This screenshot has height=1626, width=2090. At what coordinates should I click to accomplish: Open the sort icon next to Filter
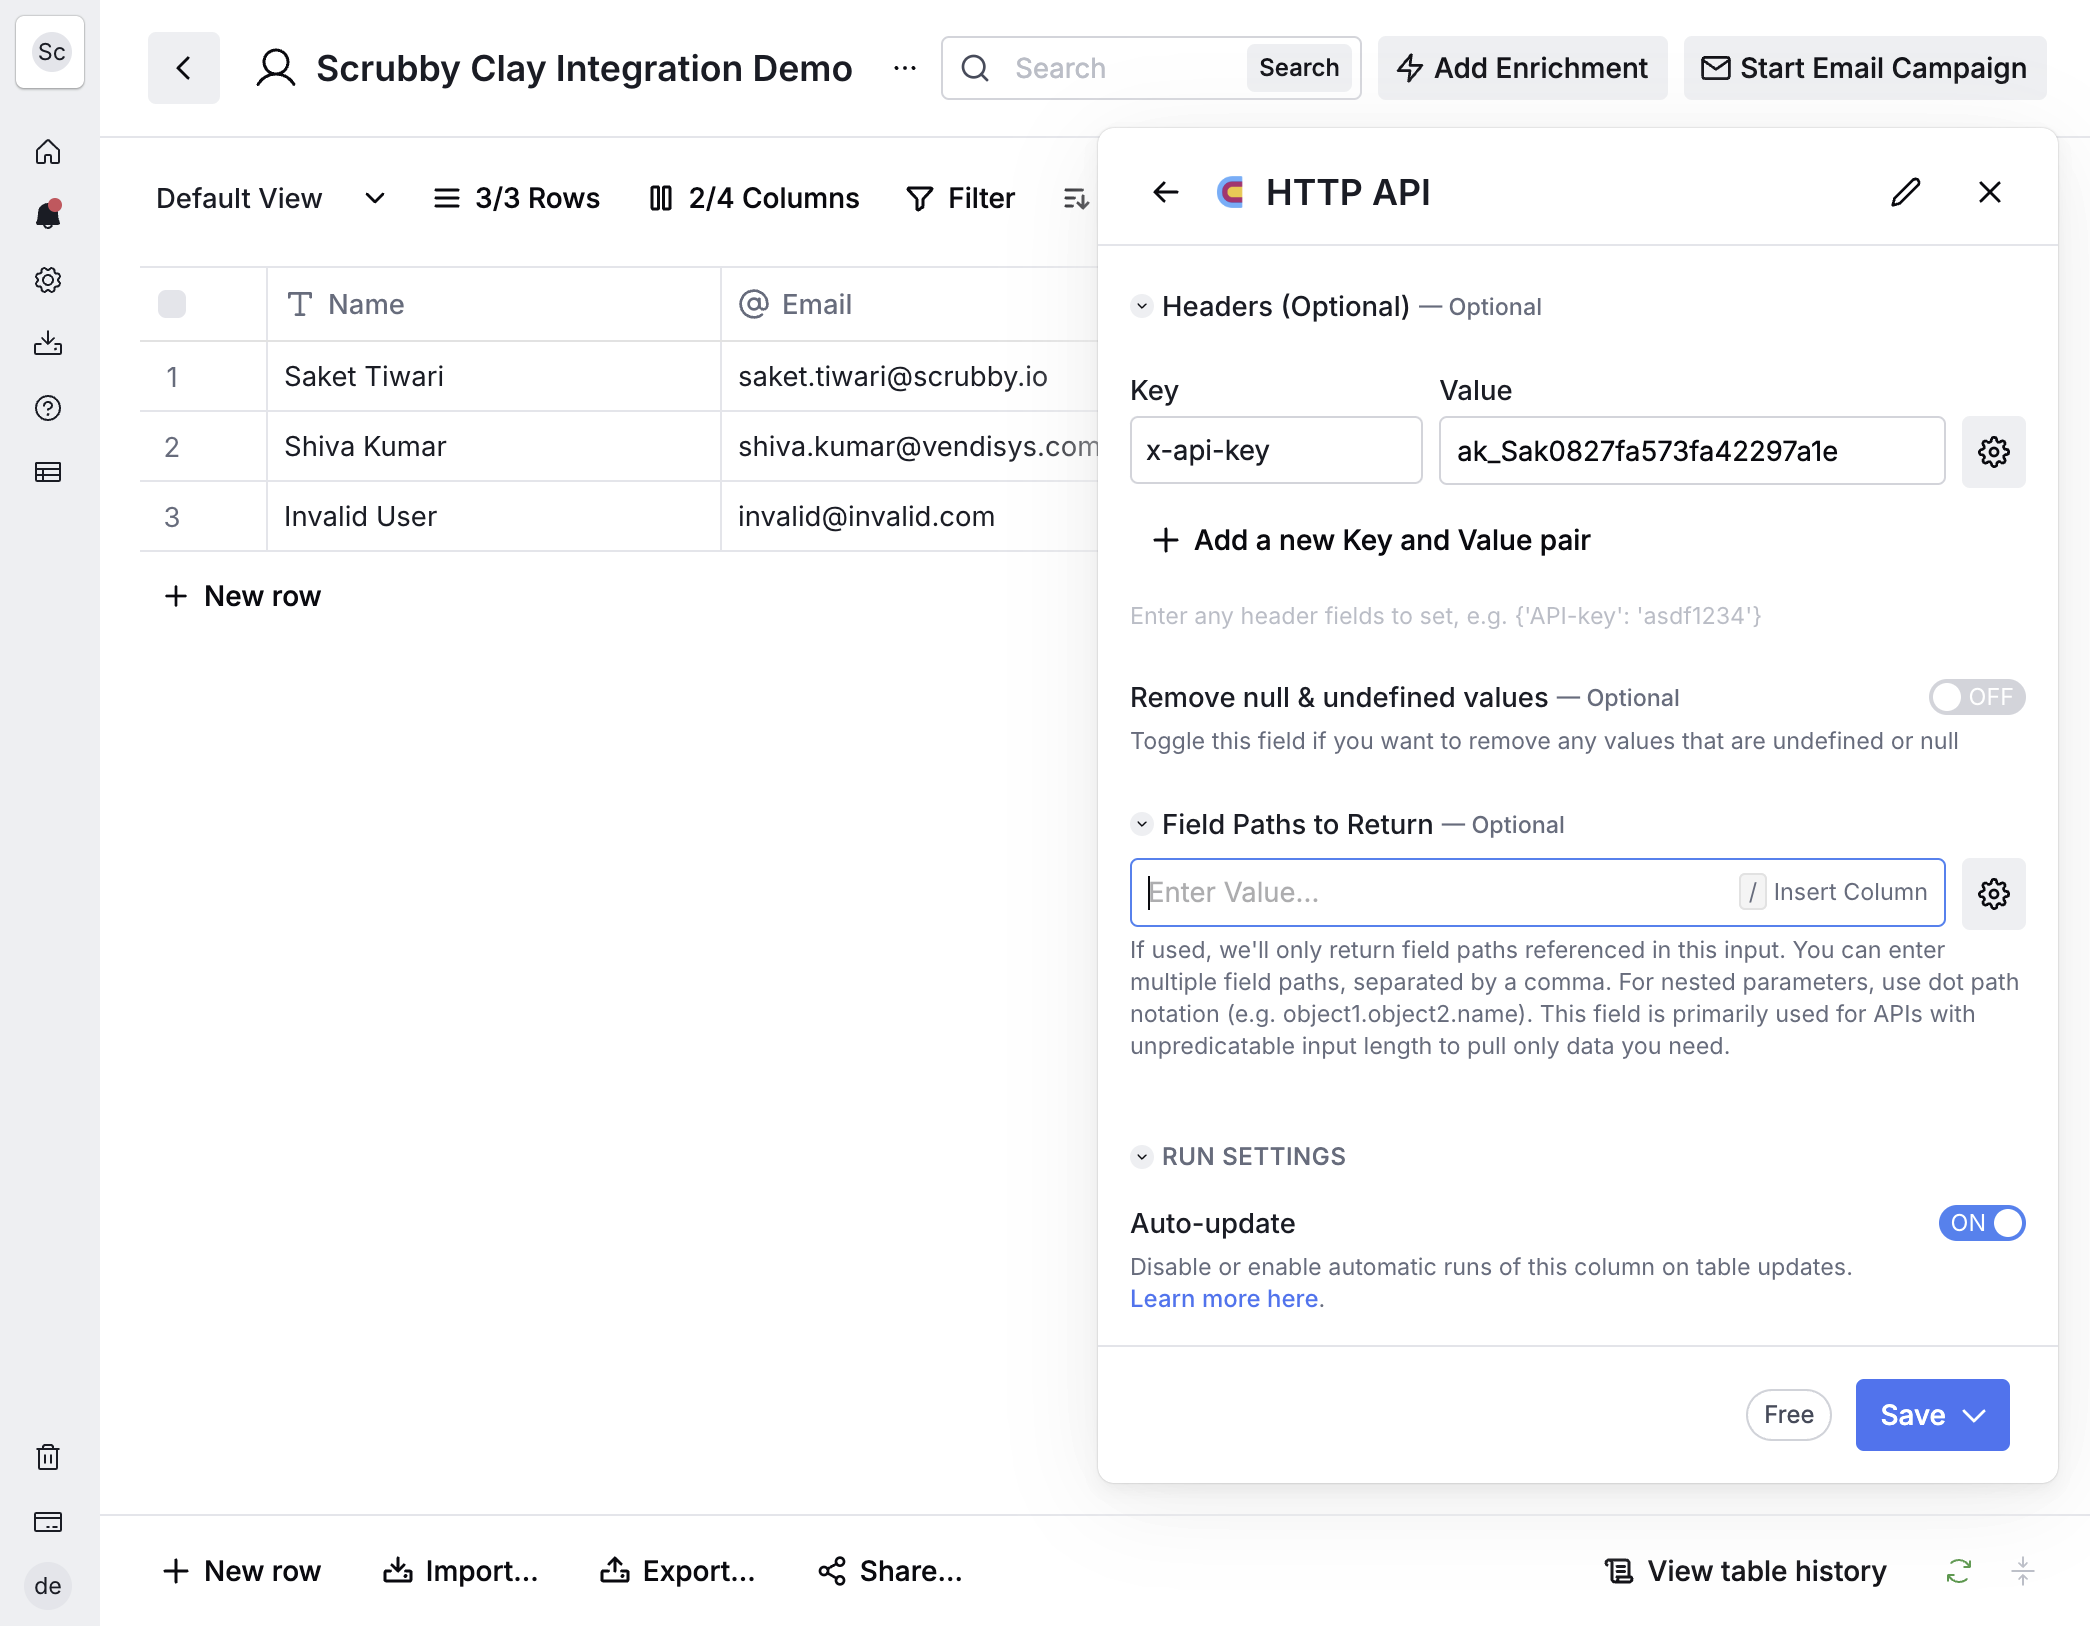[x=1076, y=199]
